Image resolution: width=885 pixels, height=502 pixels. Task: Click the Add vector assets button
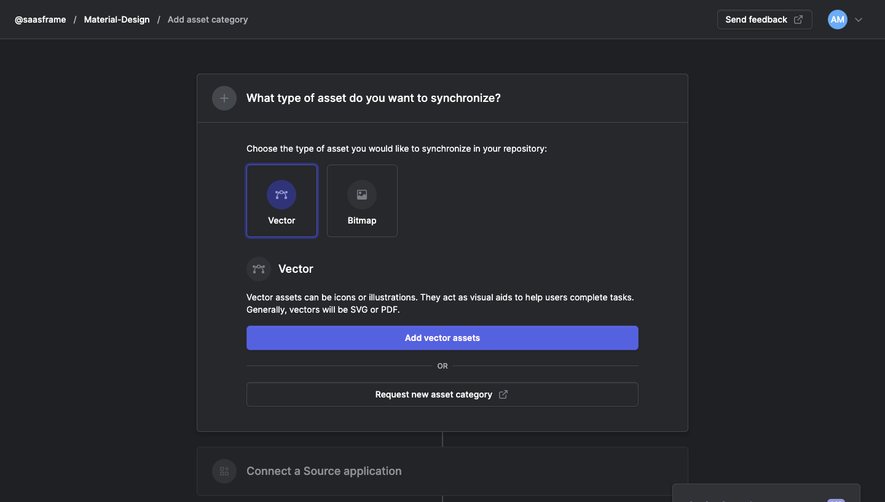tap(442, 338)
